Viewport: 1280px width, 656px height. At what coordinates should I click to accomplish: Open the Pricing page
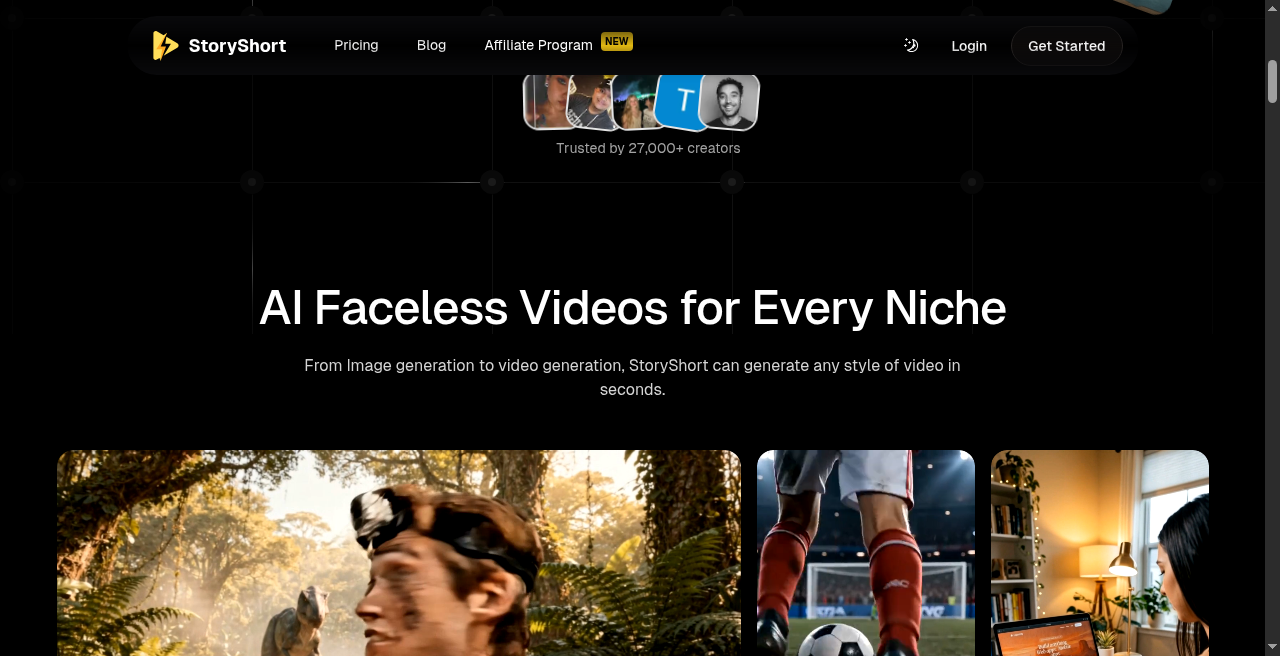[x=356, y=45]
